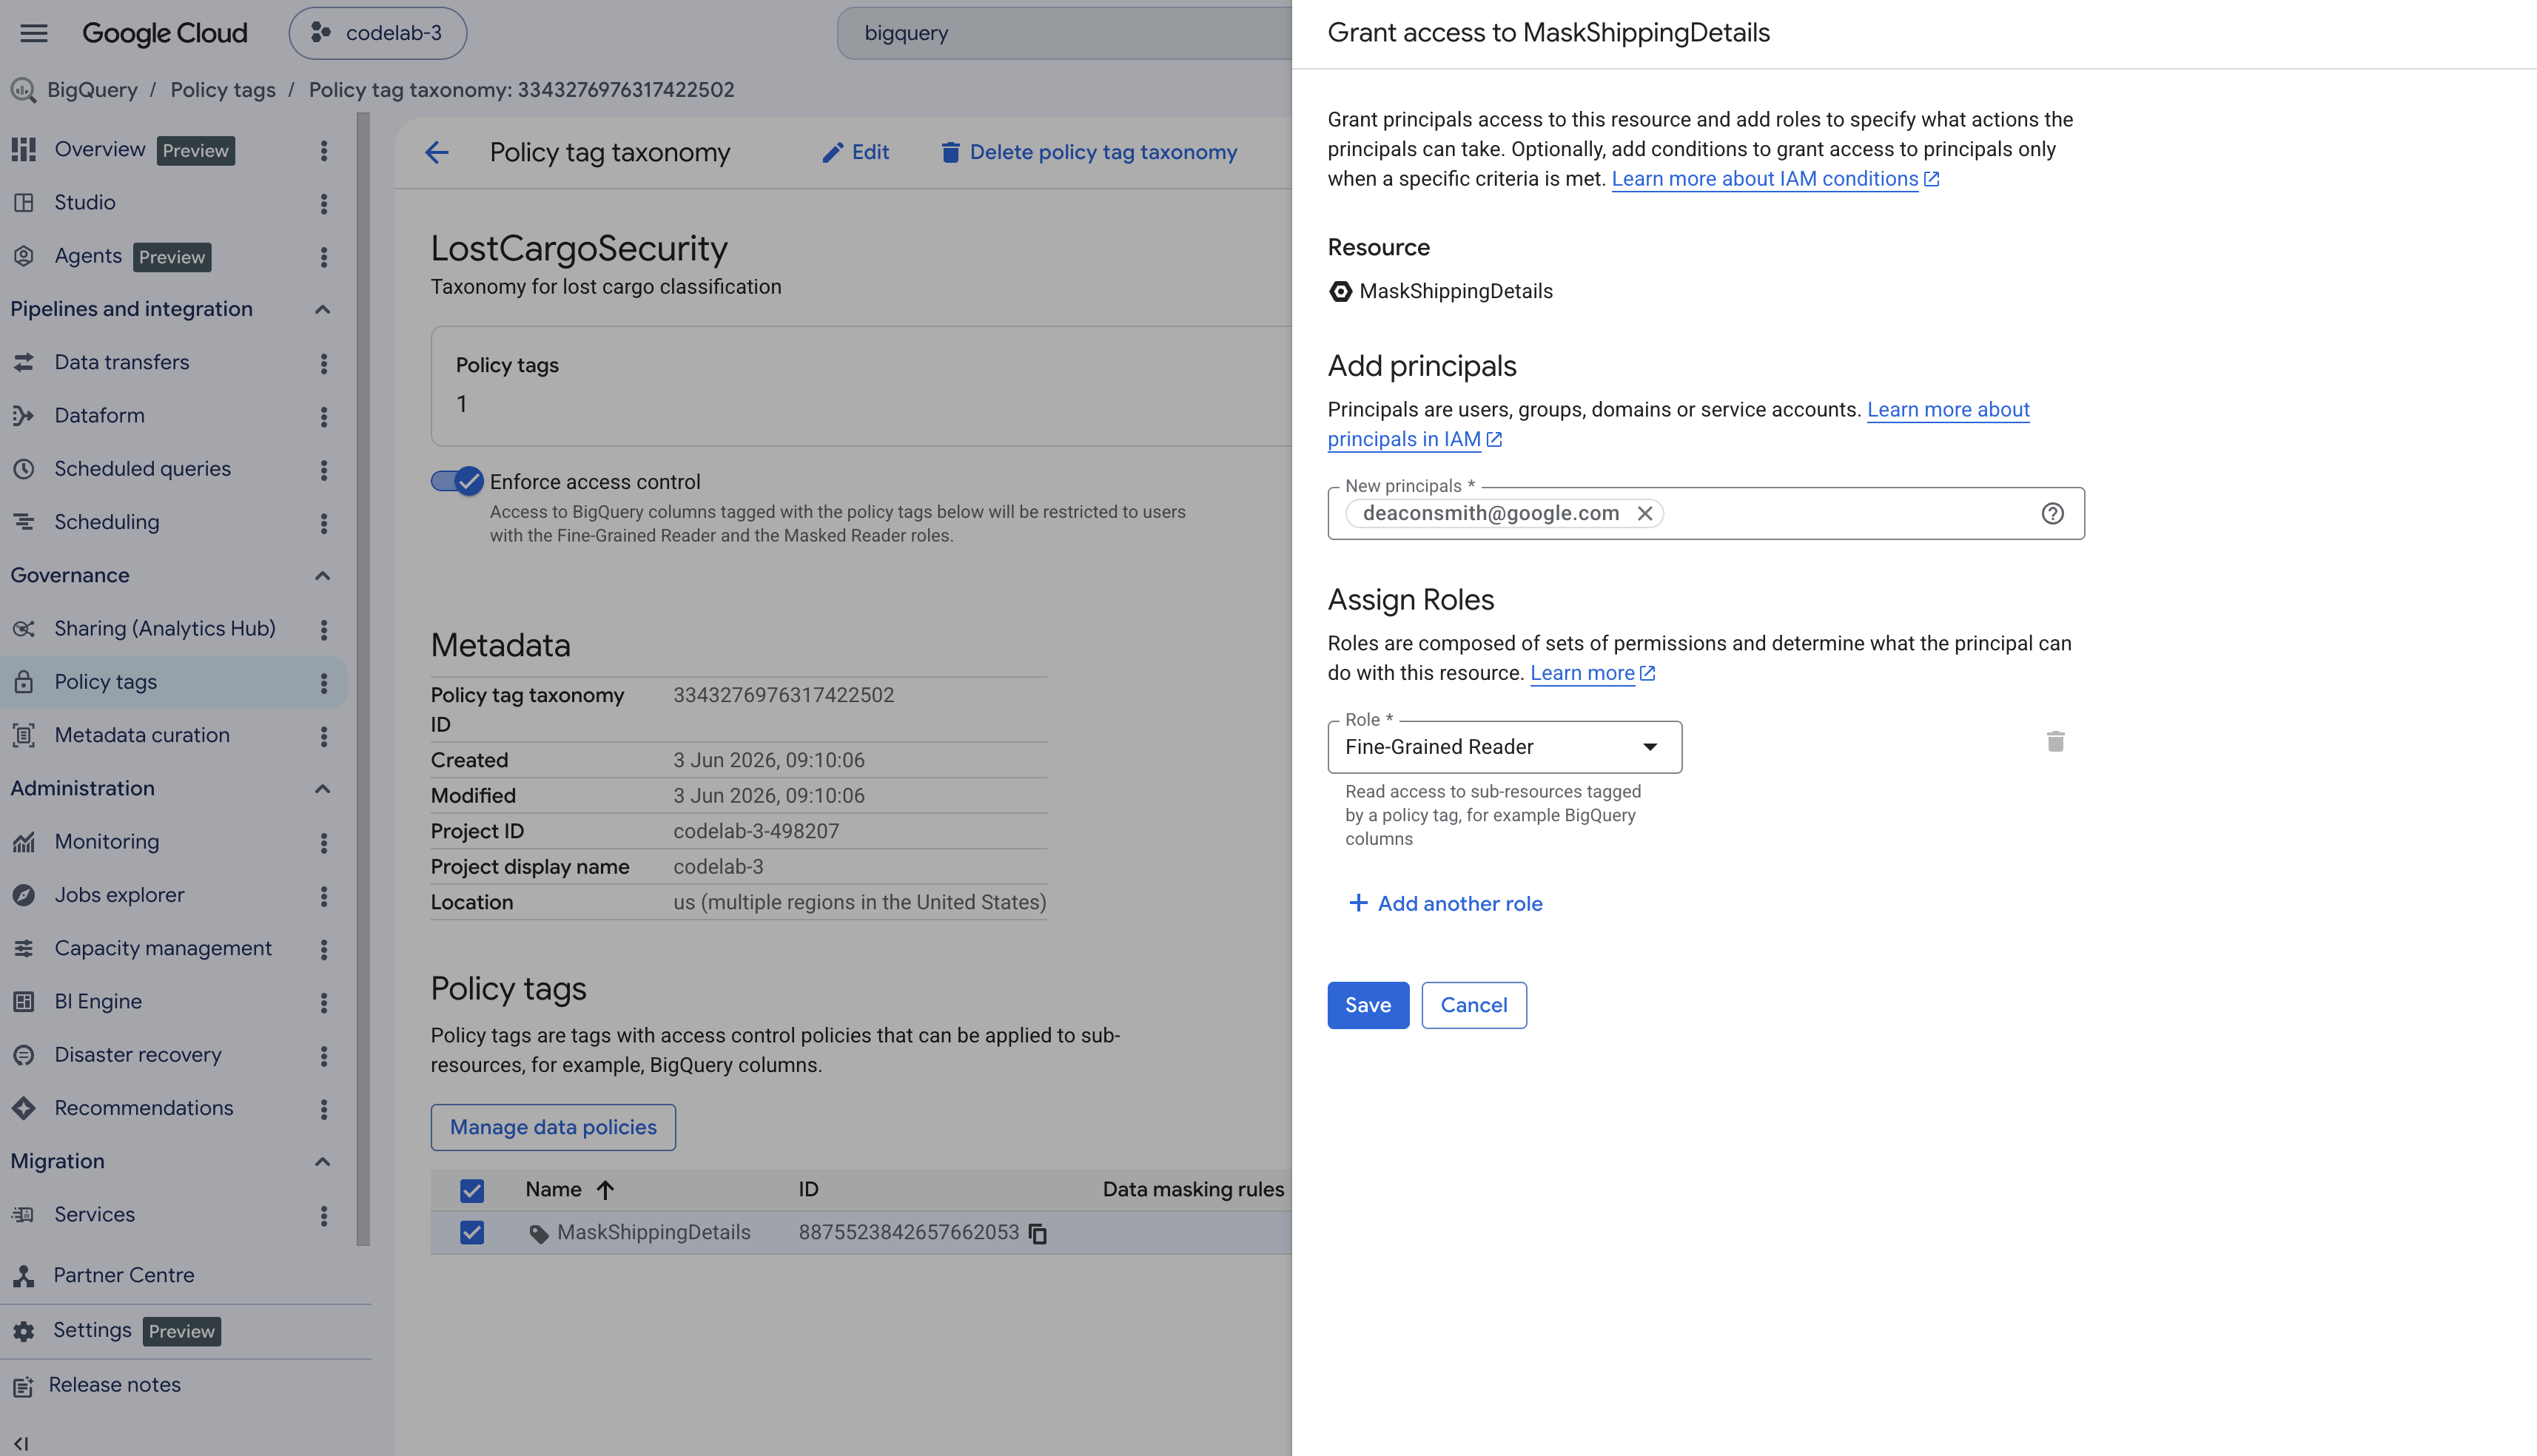Click the Migration Services icon

24,1214
